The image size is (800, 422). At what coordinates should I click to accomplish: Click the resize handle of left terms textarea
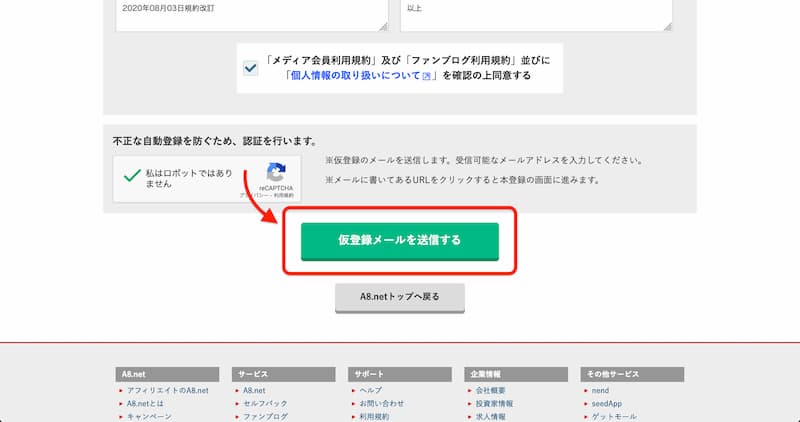click(x=383, y=27)
